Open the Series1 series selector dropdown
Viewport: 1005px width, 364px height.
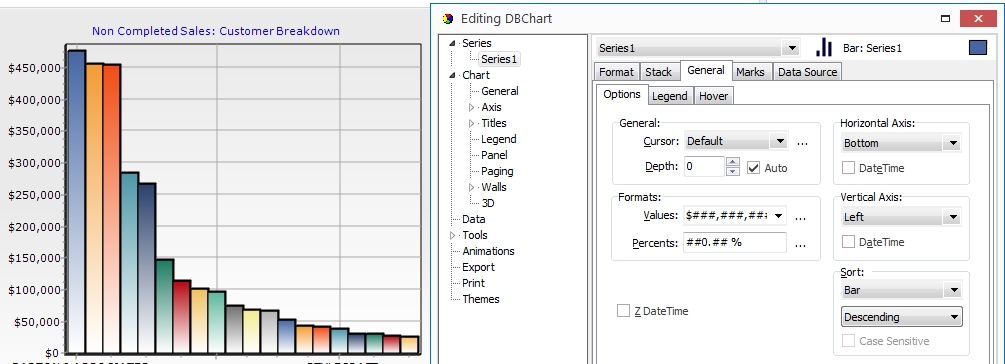[792, 48]
